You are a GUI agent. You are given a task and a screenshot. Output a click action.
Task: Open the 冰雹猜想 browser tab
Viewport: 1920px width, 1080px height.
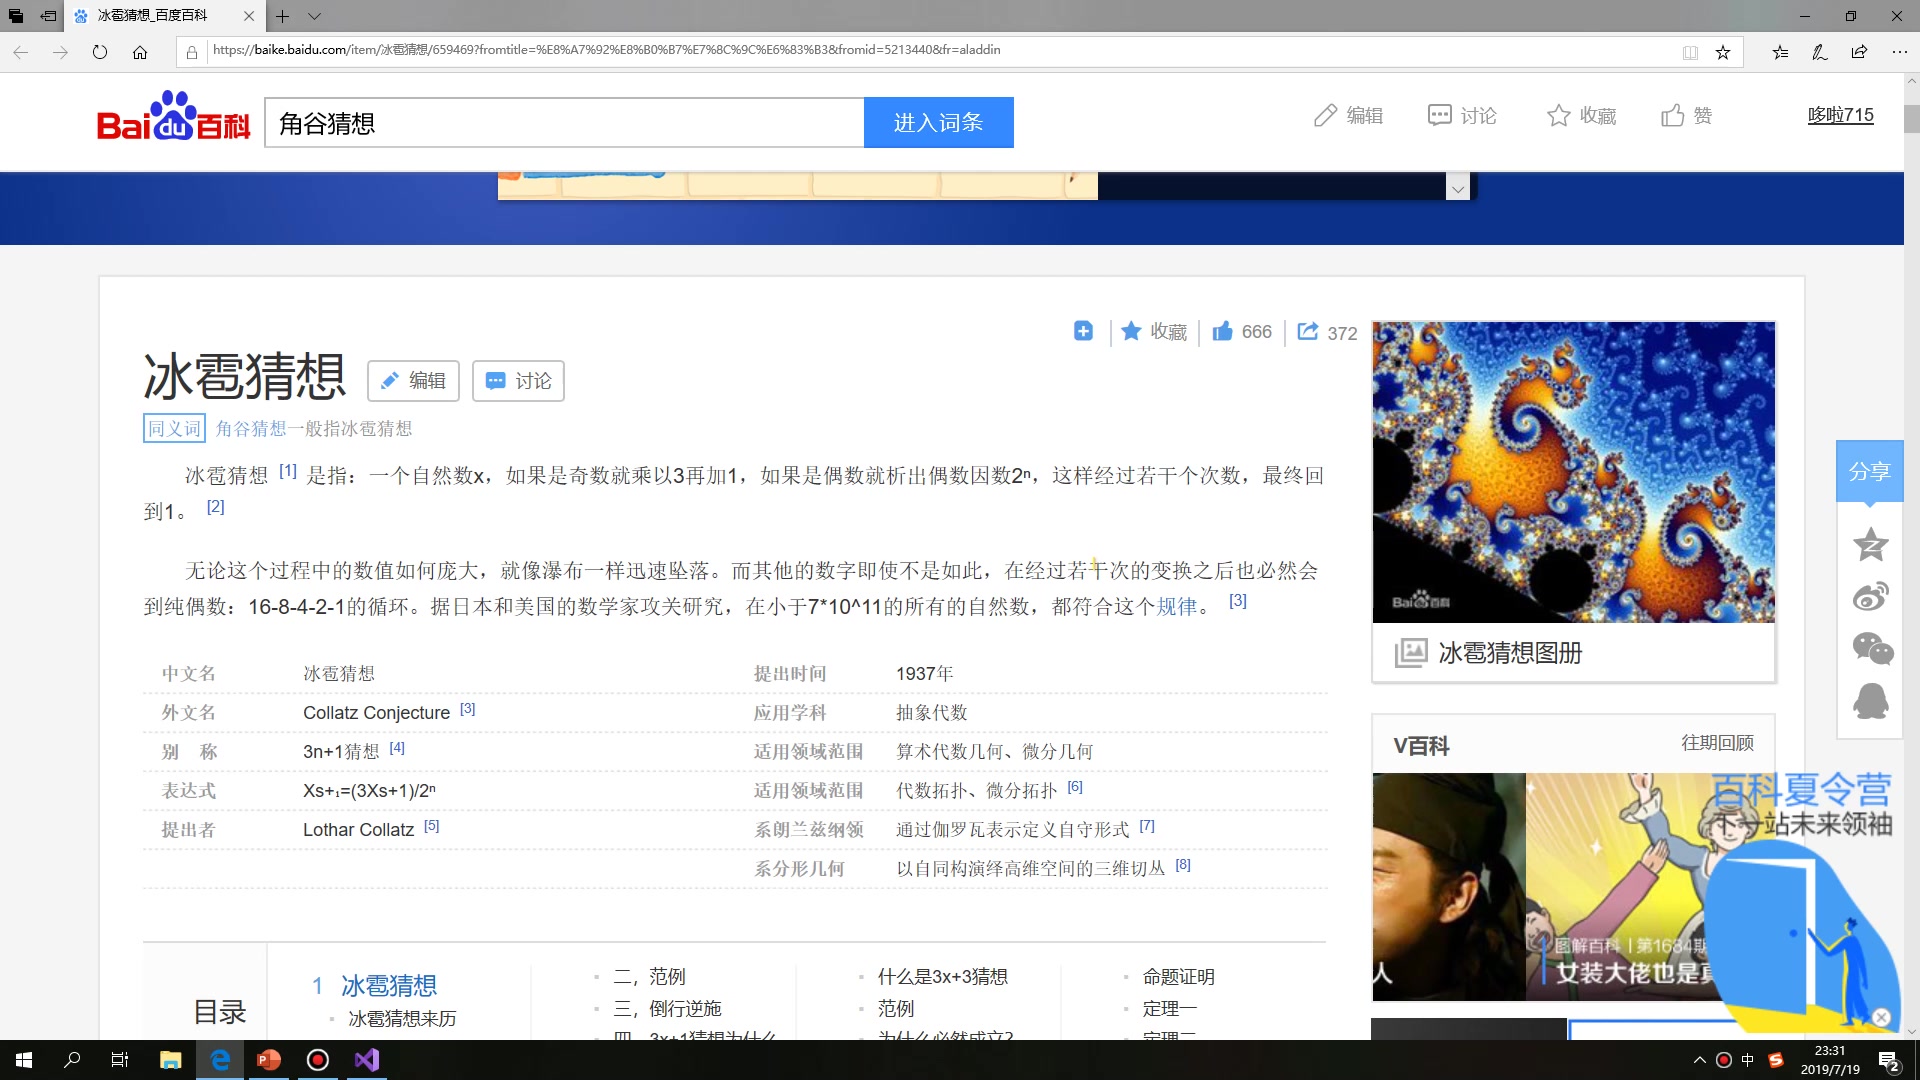[x=163, y=16]
